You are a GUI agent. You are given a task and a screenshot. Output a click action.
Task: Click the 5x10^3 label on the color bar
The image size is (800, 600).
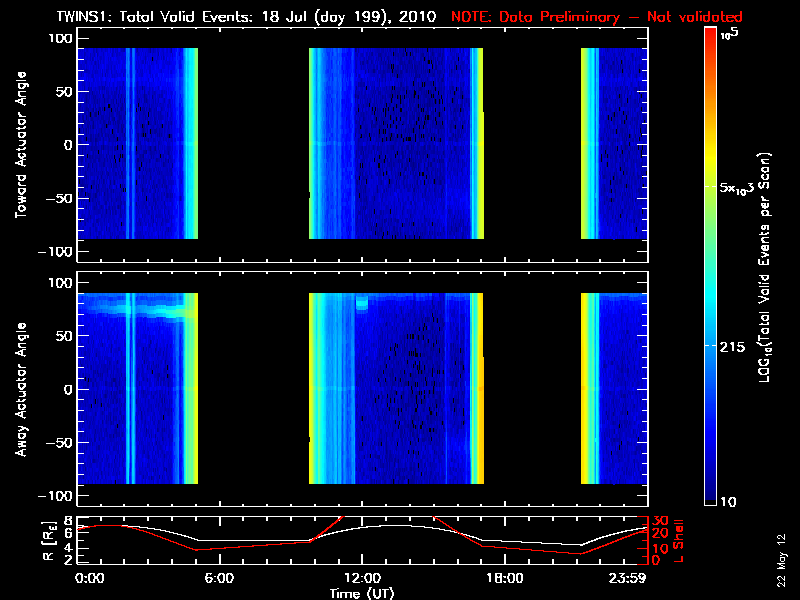(742, 189)
